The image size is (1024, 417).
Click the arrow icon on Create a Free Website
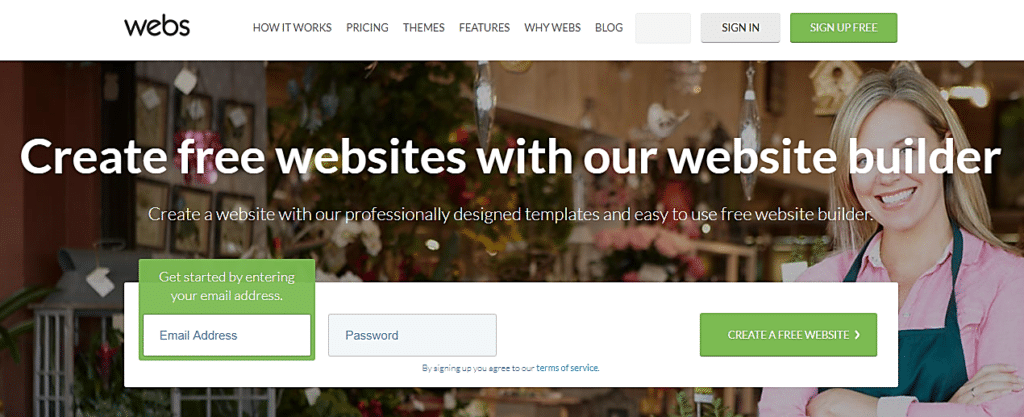[857, 335]
